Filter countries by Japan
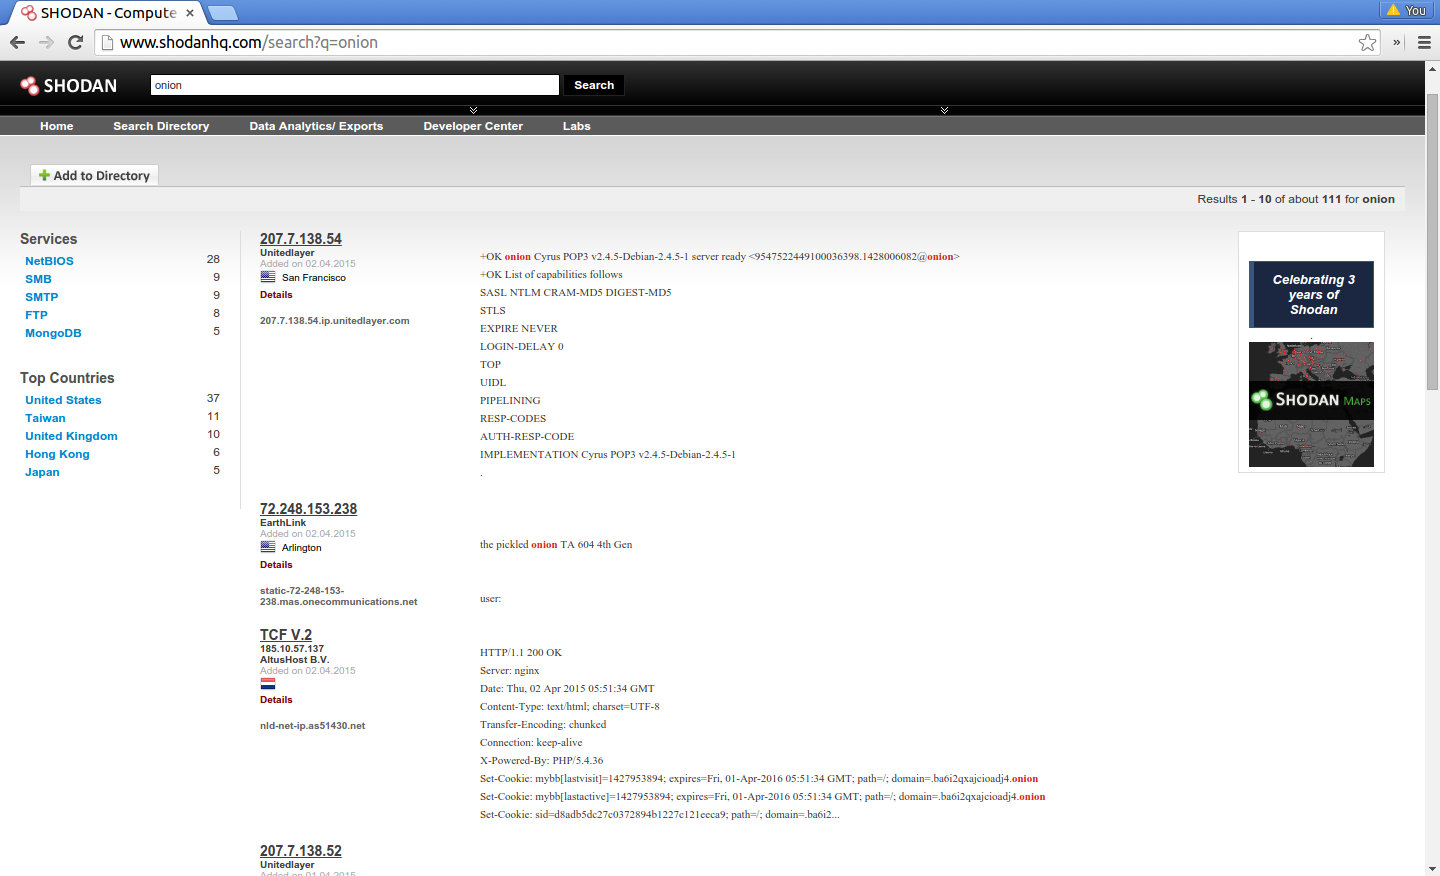The height and width of the screenshot is (876, 1440). (x=42, y=472)
